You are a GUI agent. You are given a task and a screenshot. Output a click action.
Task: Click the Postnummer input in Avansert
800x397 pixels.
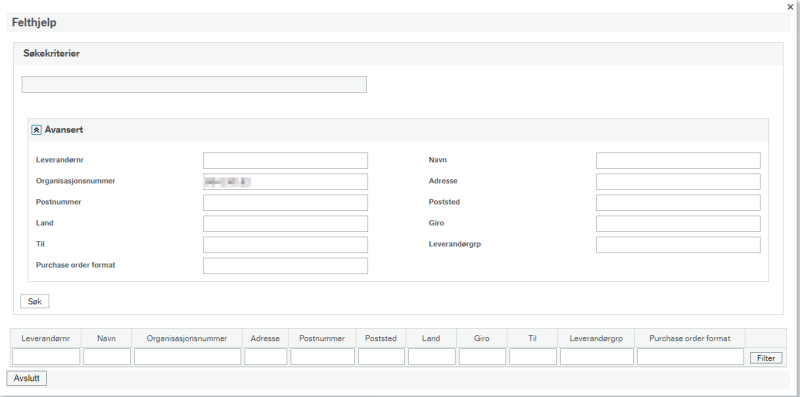285,202
